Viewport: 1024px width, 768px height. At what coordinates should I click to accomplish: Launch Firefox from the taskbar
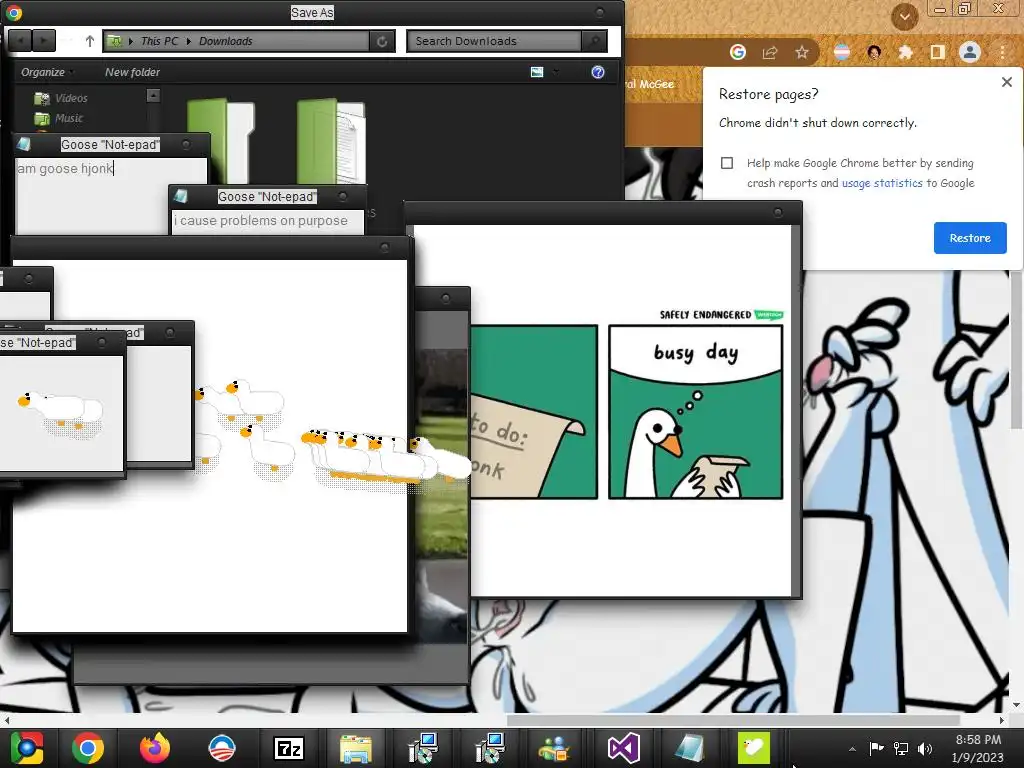pos(155,748)
